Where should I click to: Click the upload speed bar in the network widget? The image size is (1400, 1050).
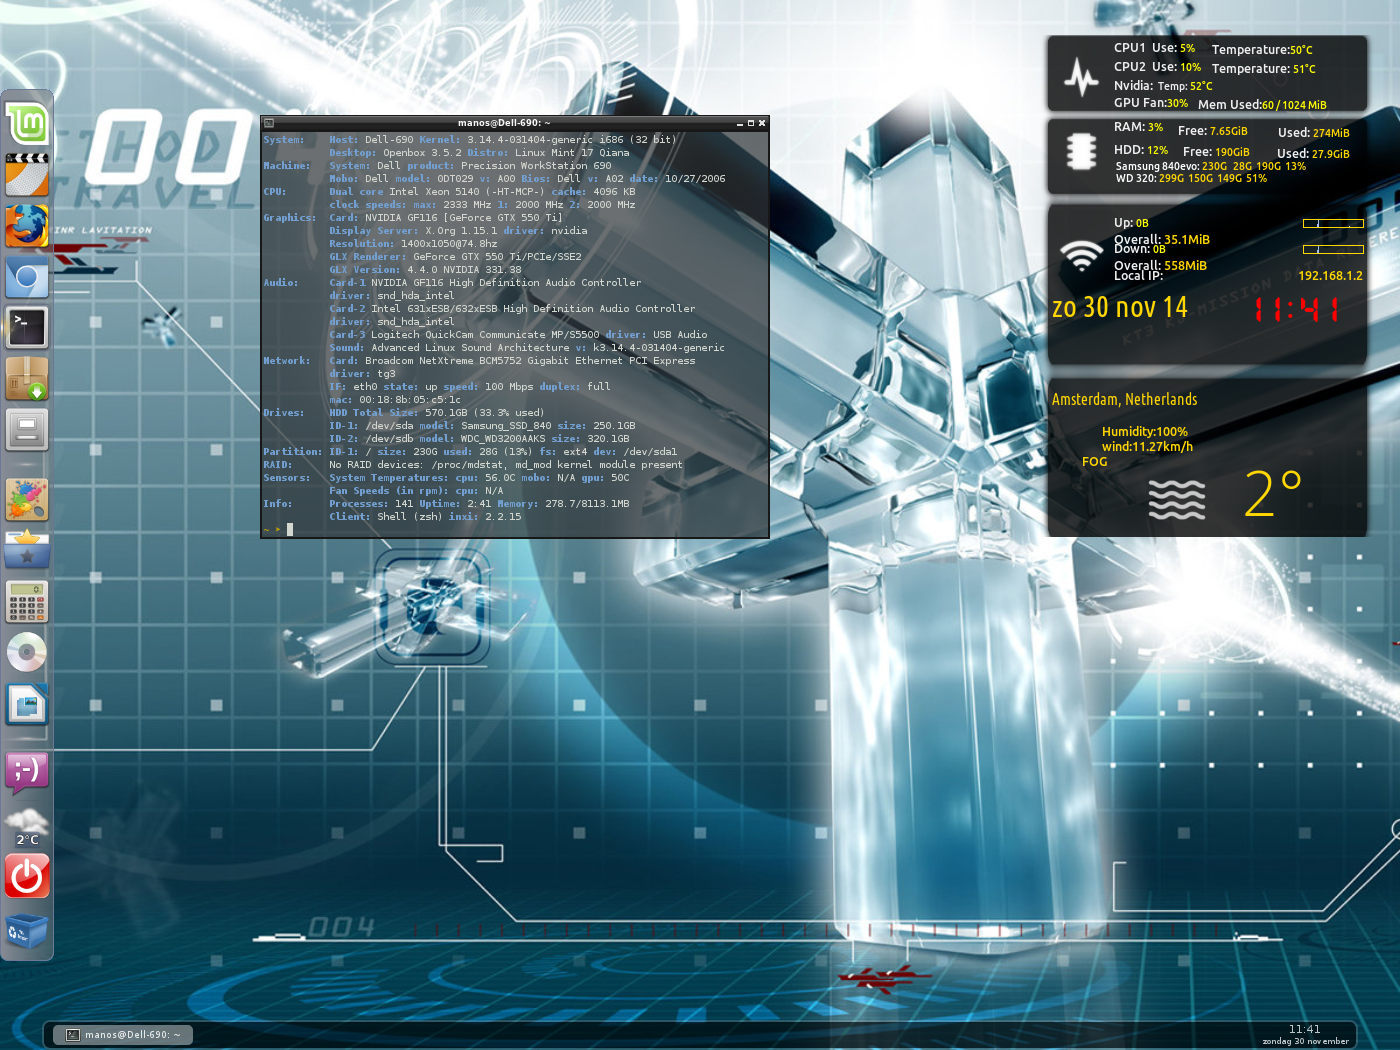pos(1334,223)
